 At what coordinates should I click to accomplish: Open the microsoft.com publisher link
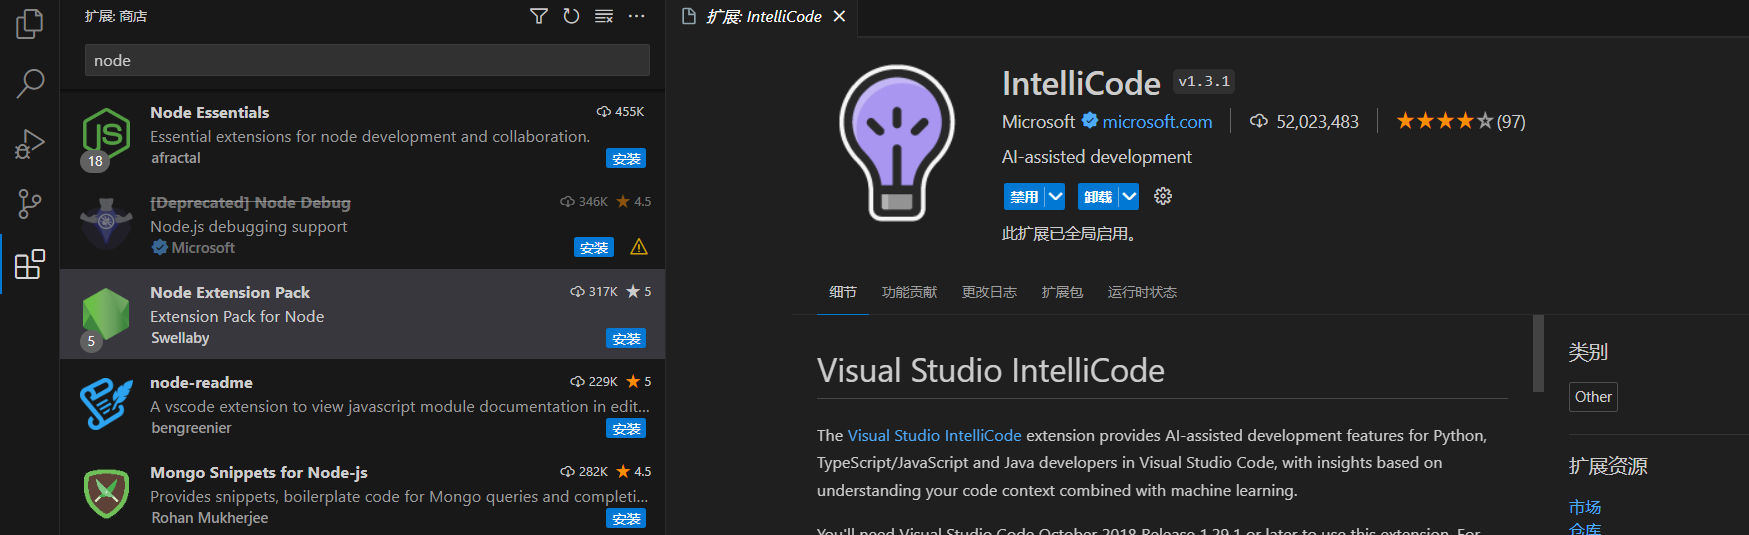(1157, 121)
